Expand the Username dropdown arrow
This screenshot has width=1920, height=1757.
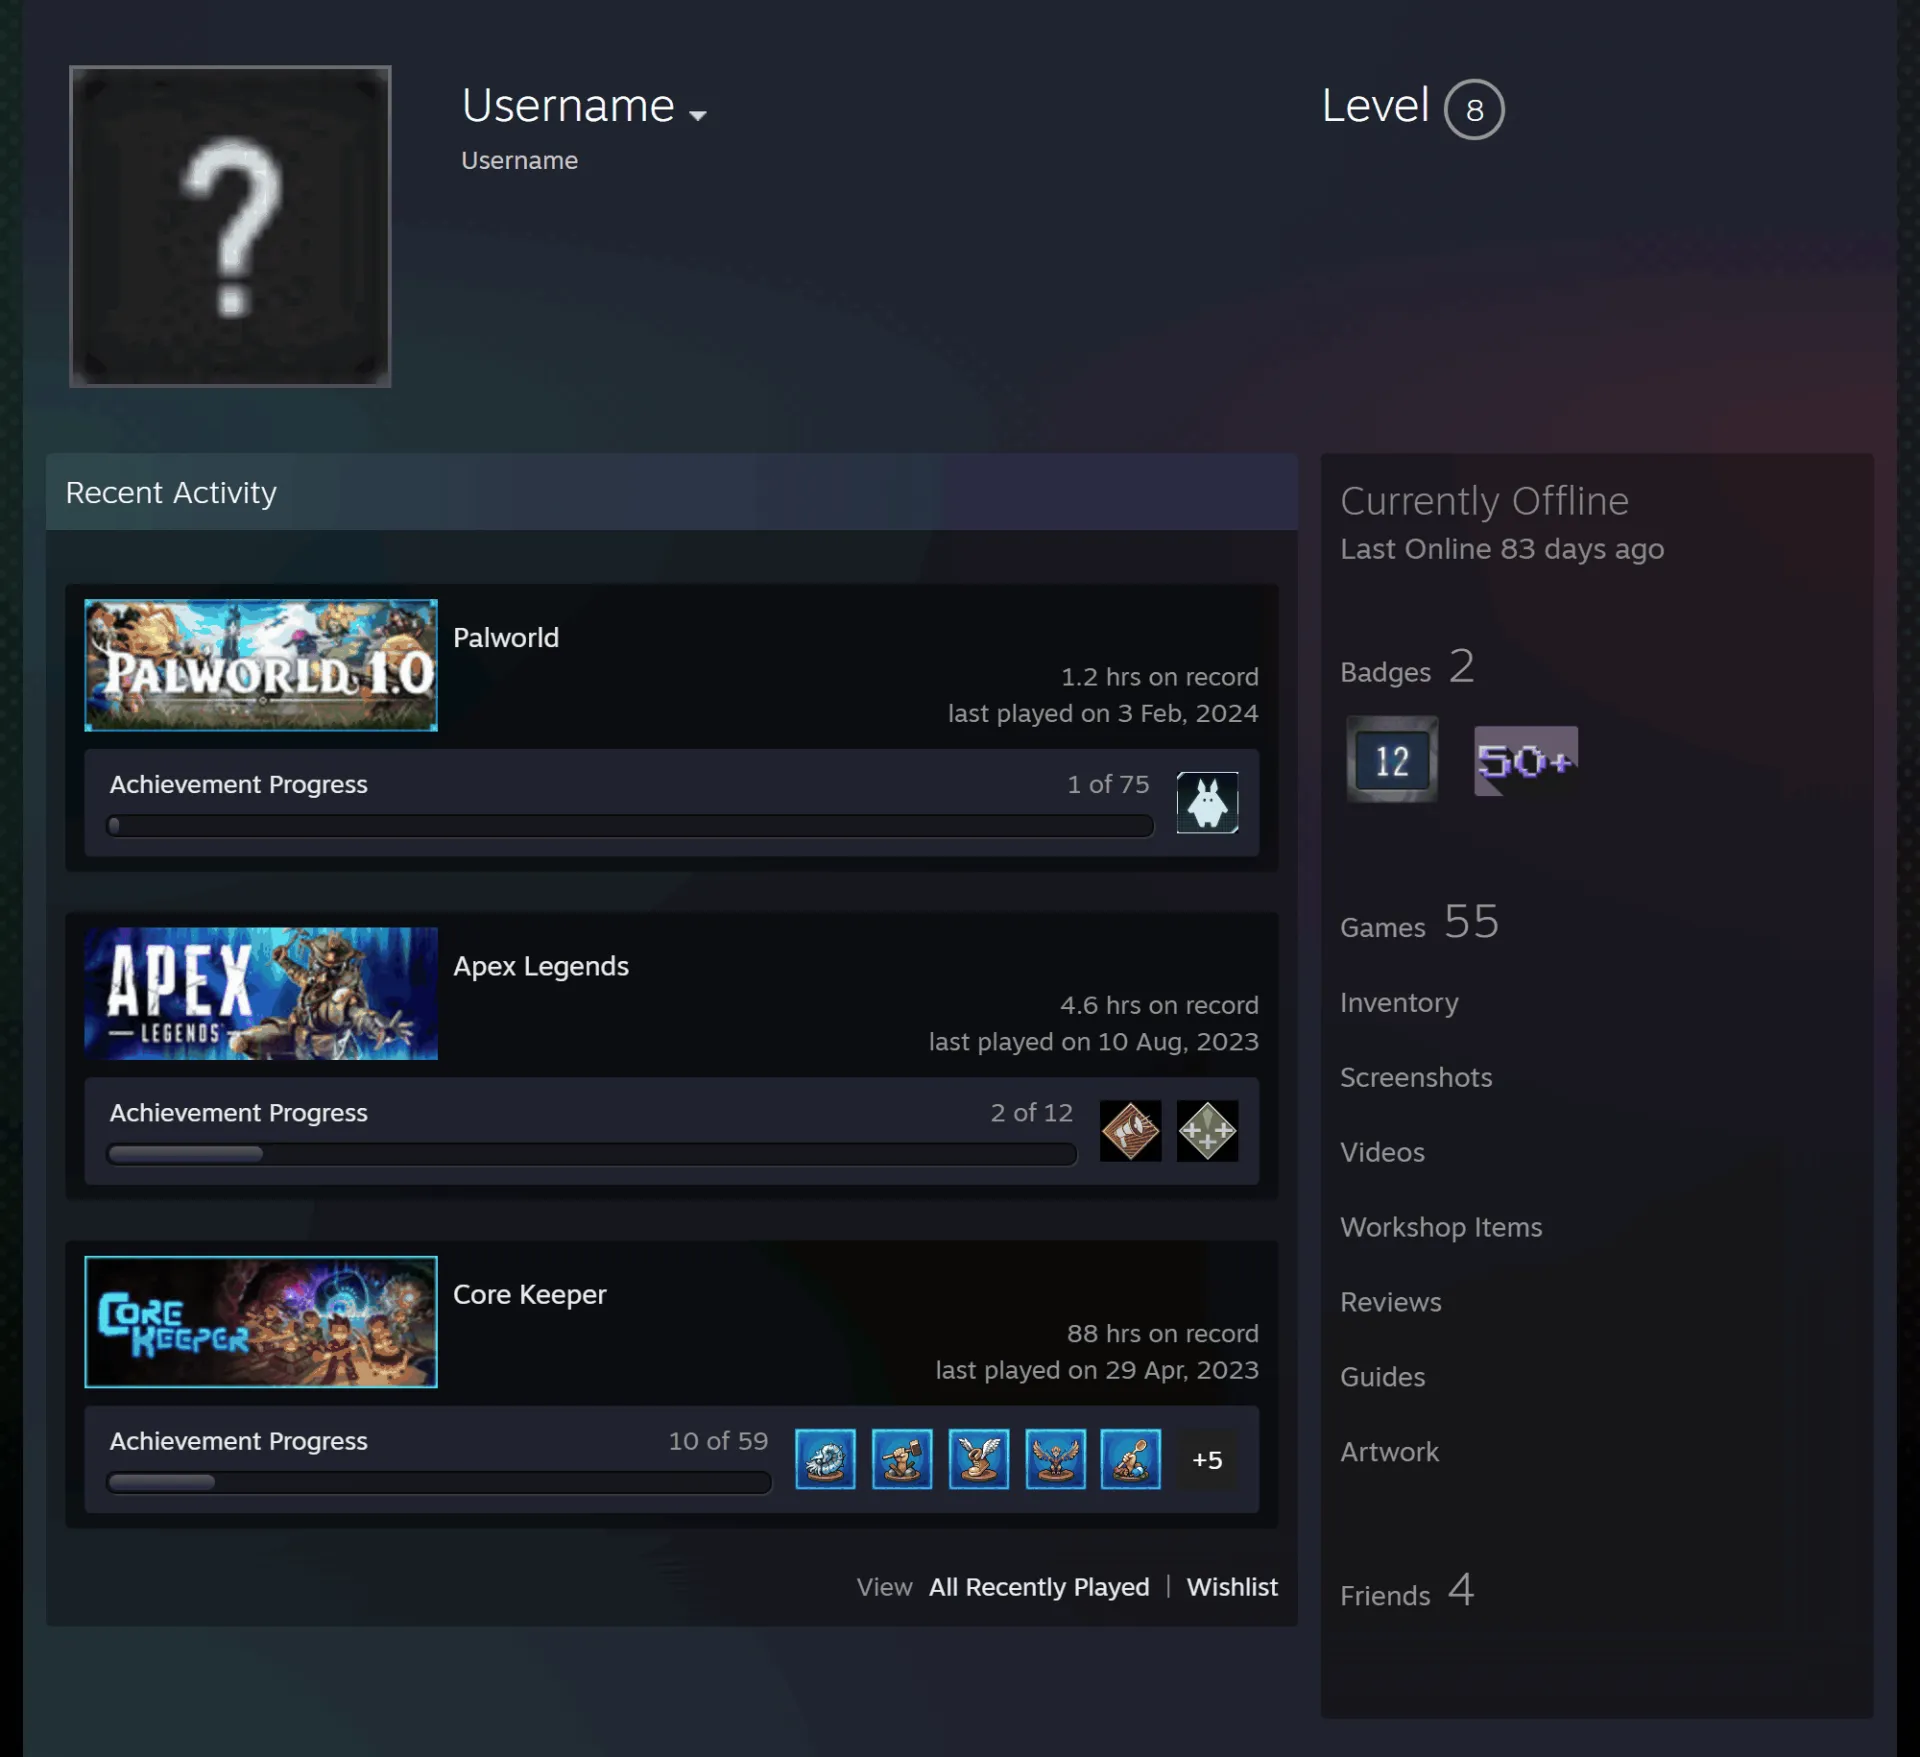[698, 115]
